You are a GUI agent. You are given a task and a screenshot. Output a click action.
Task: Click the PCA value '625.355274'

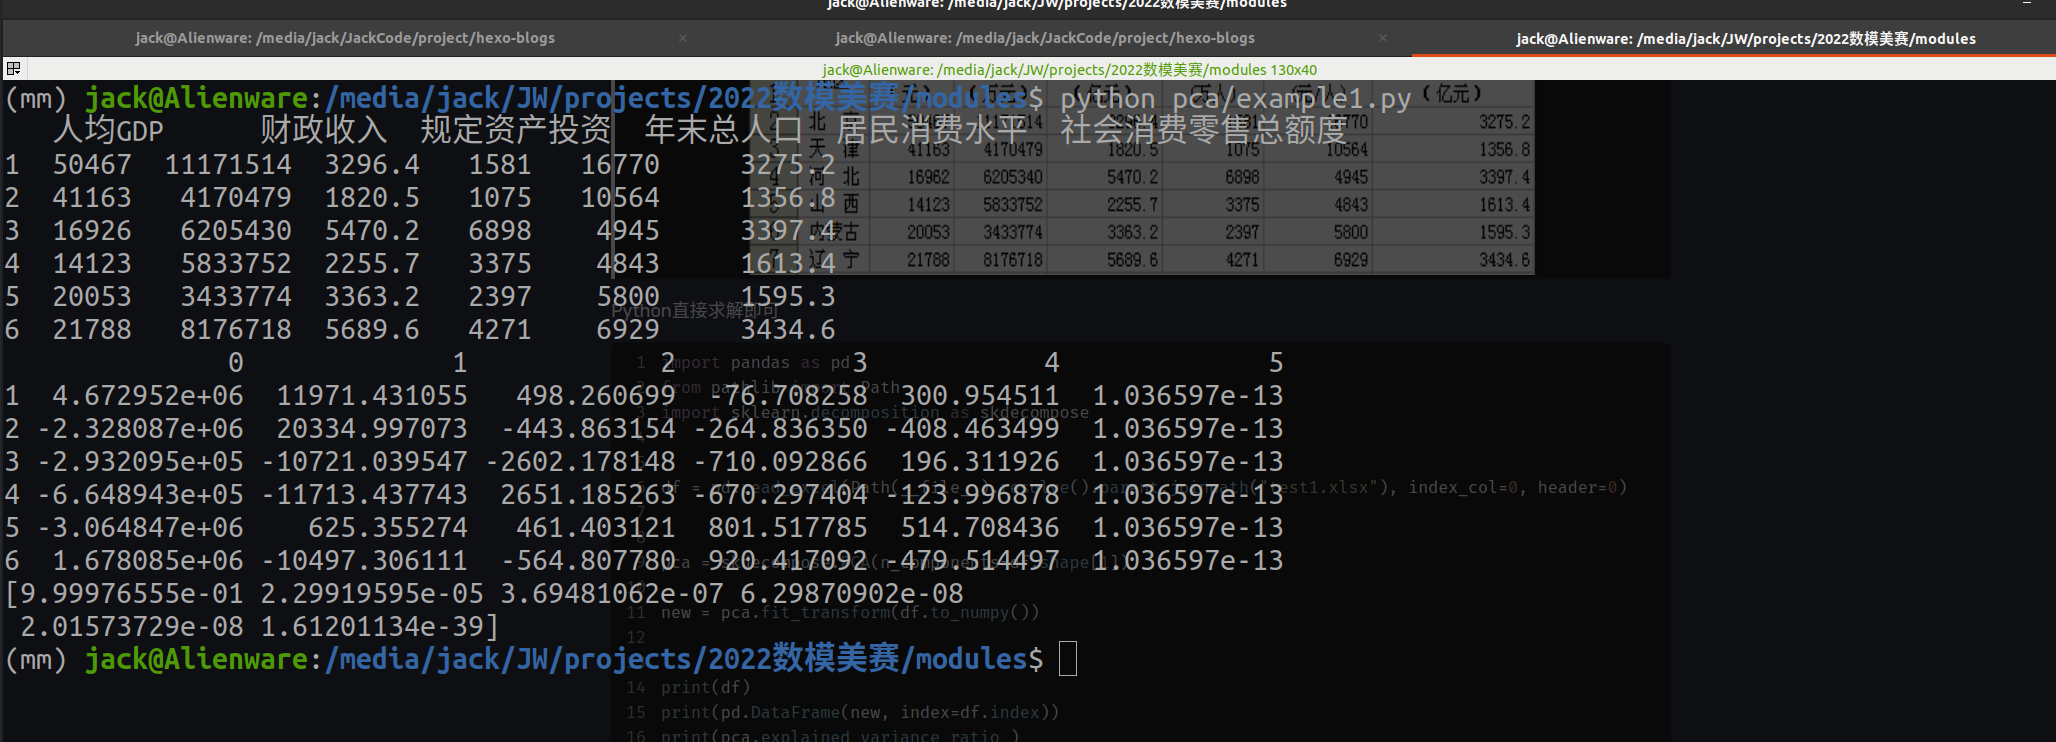coord(388,527)
